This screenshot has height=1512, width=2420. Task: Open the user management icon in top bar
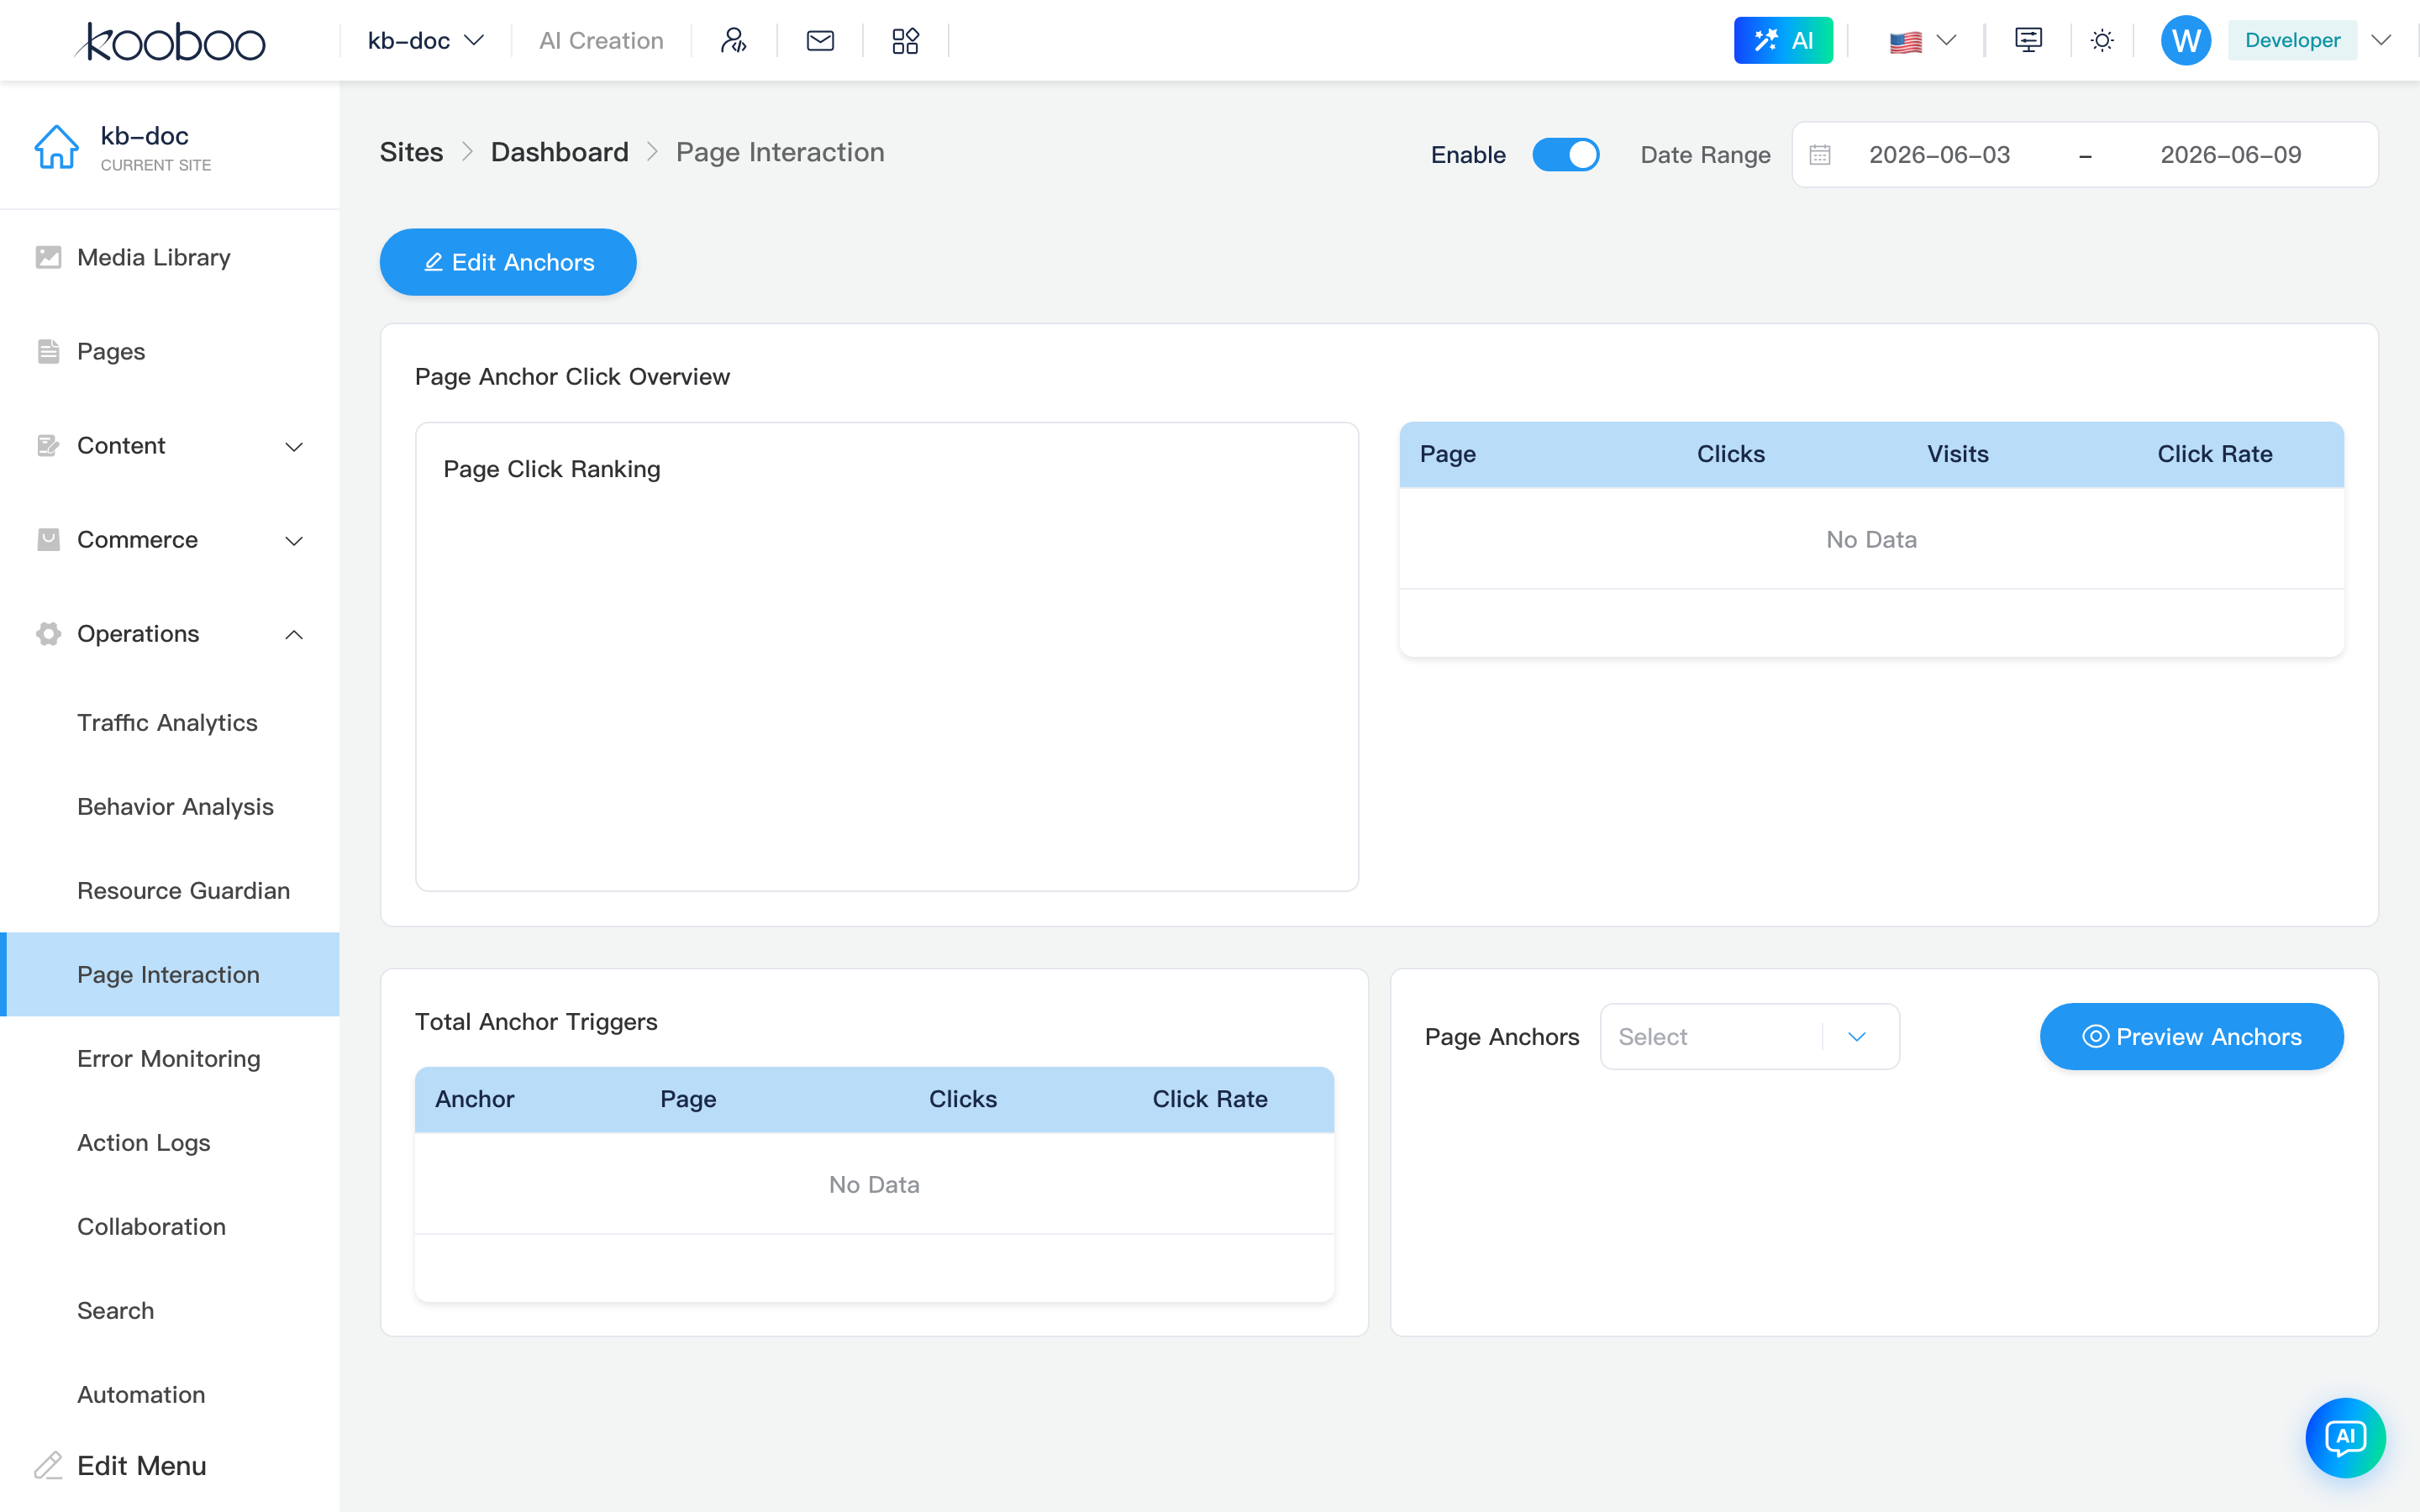[733, 41]
